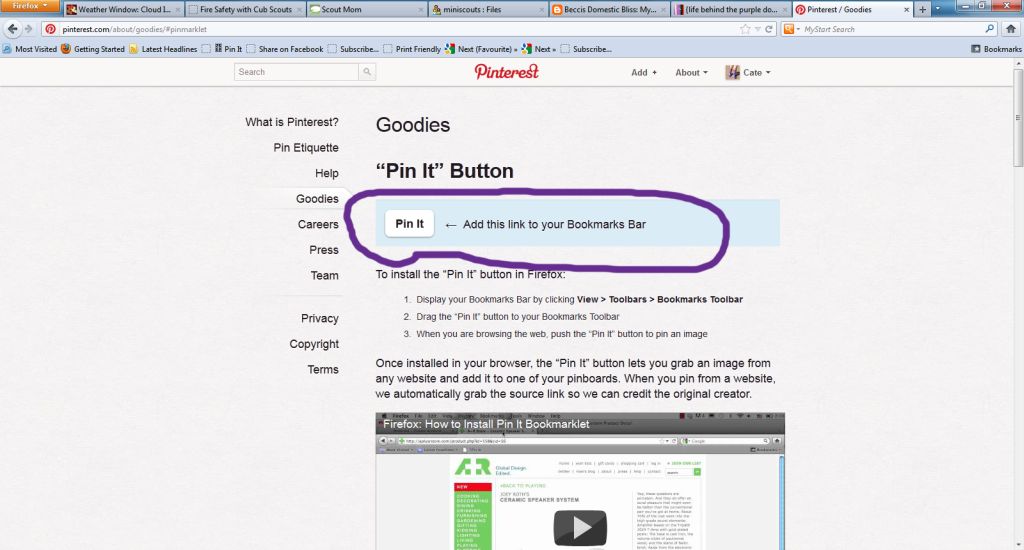Open the list all tabs dropdown
The height and width of the screenshot is (550, 1024).
pyautogui.click(x=938, y=10)
